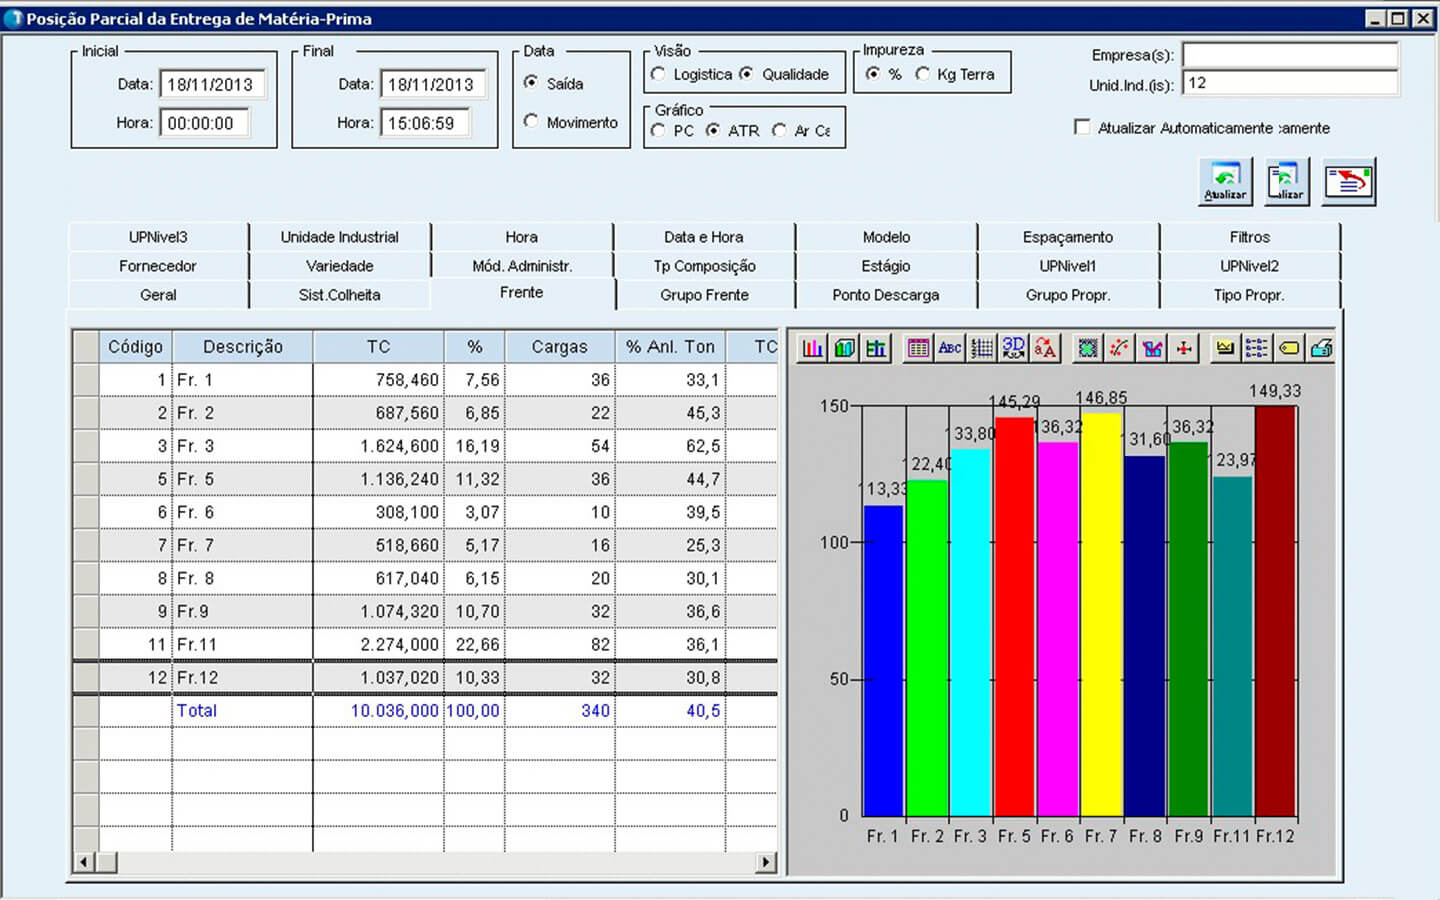
Task: Click the 3D chart toggle icon
Action: (1013, 348)
